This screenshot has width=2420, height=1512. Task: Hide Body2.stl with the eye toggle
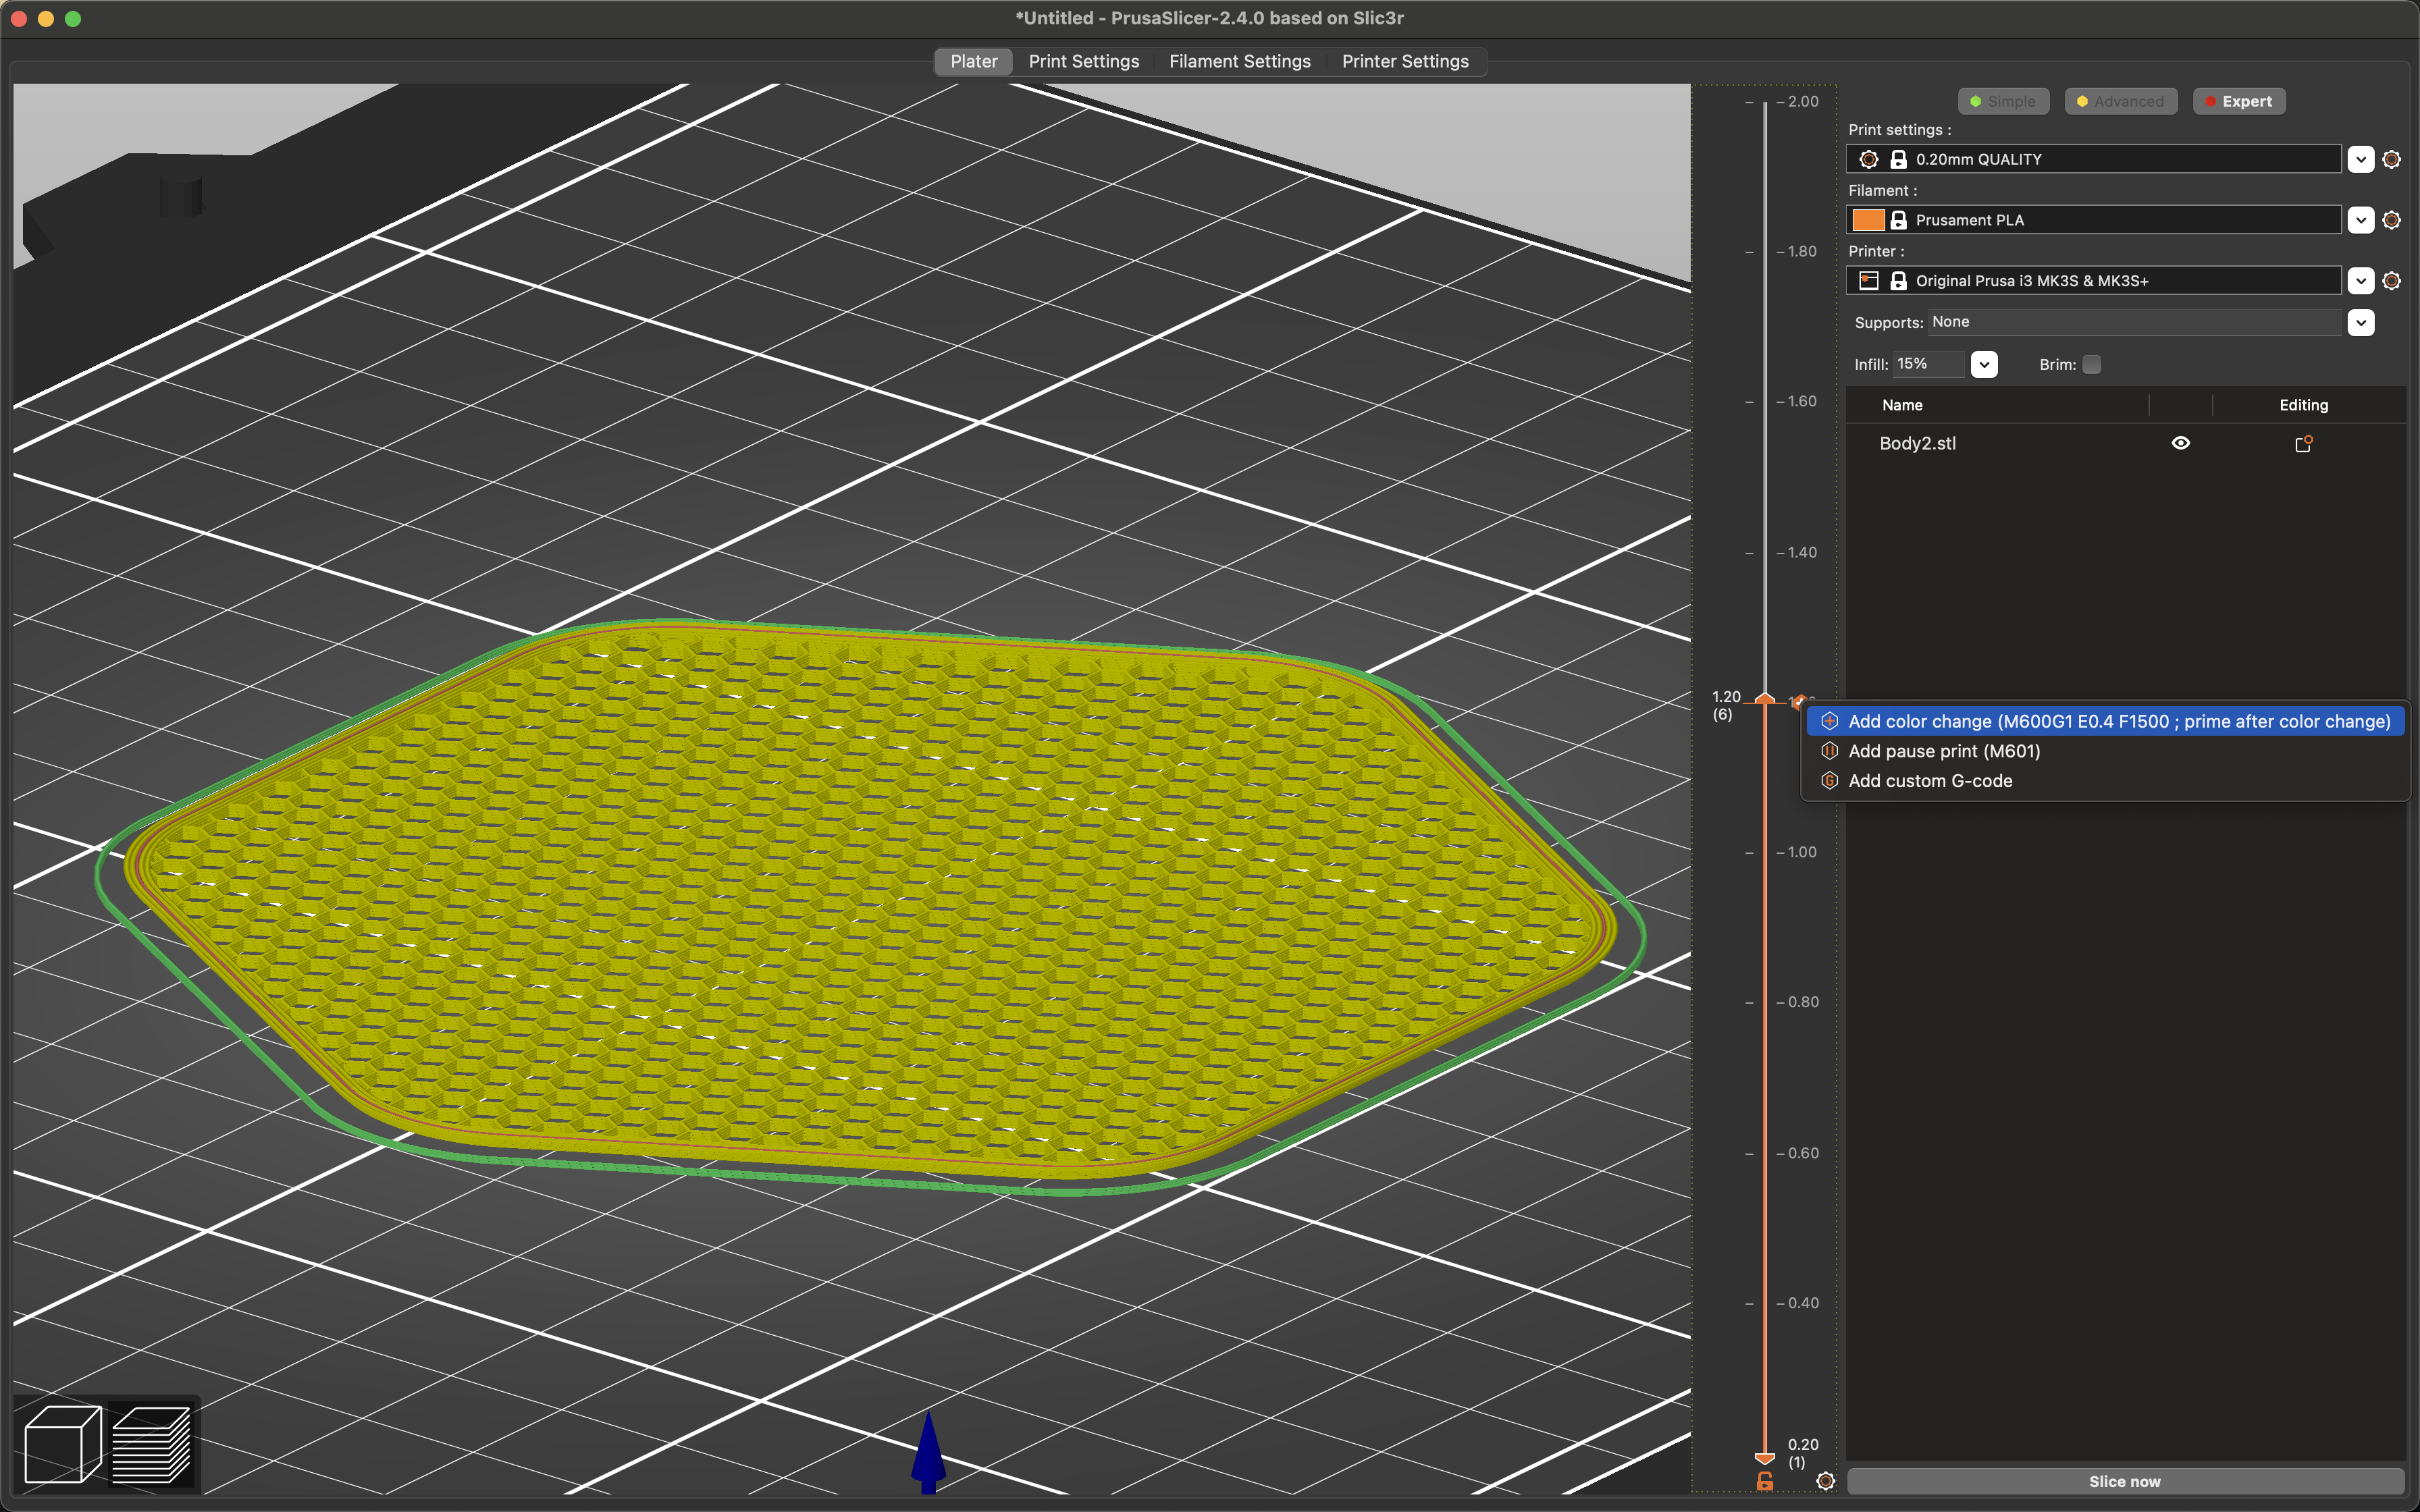[2181, 442]
